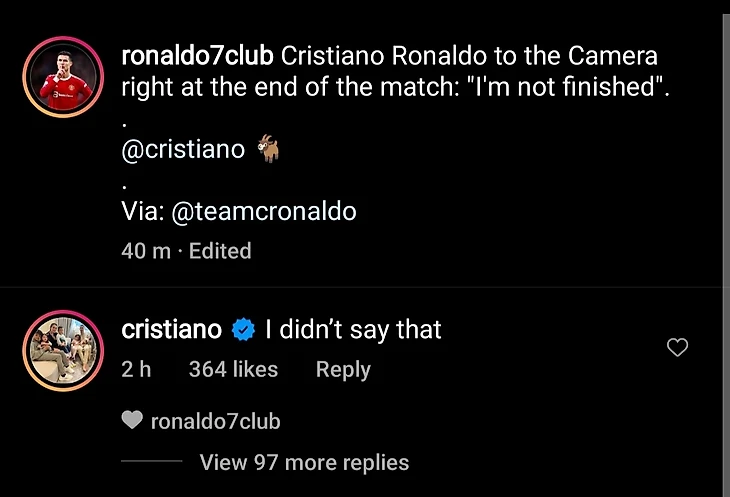Open the cristiano username on the comment
This screenshot has width=730, height=497.
point(171,330)
